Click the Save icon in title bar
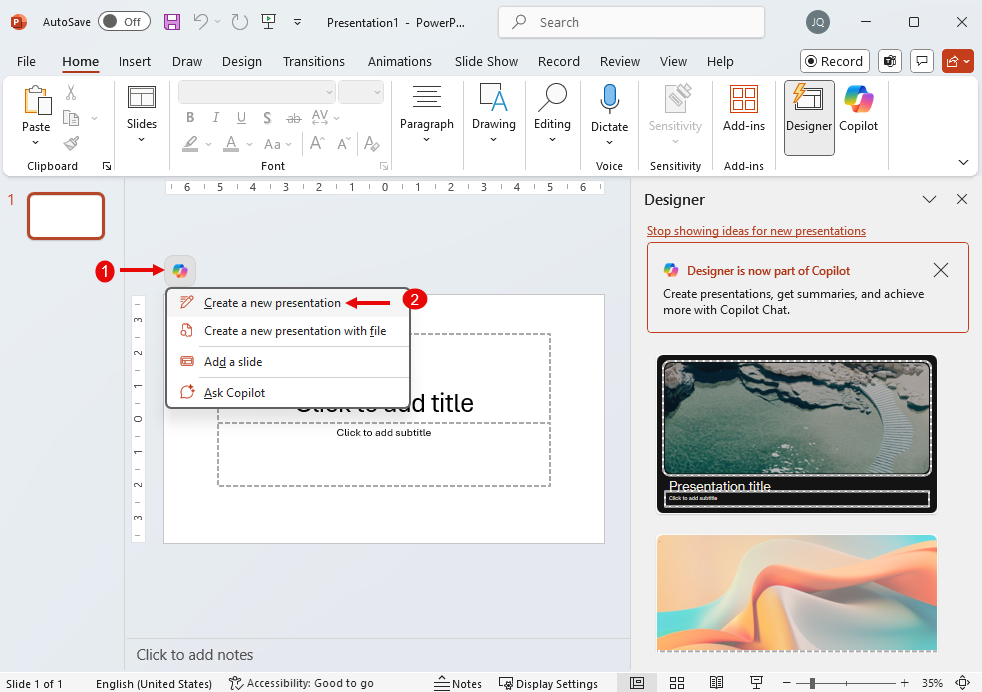This screenshot has height=692, width=982. (172, 22)
